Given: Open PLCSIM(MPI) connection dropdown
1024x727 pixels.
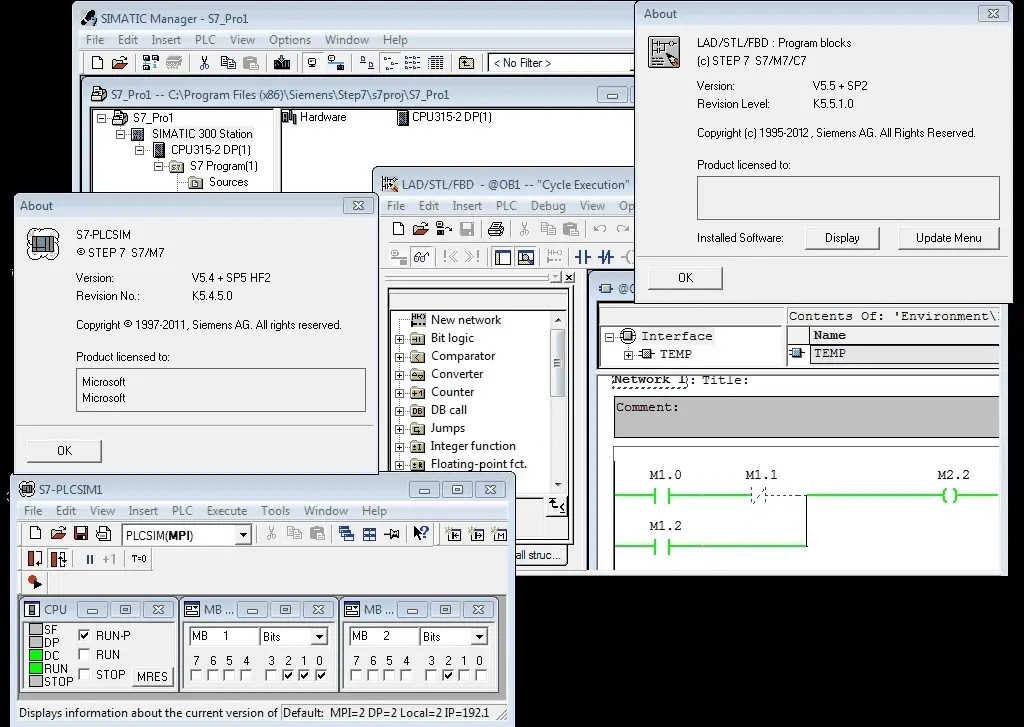Looking at the screenshot, I should (243, 535).
